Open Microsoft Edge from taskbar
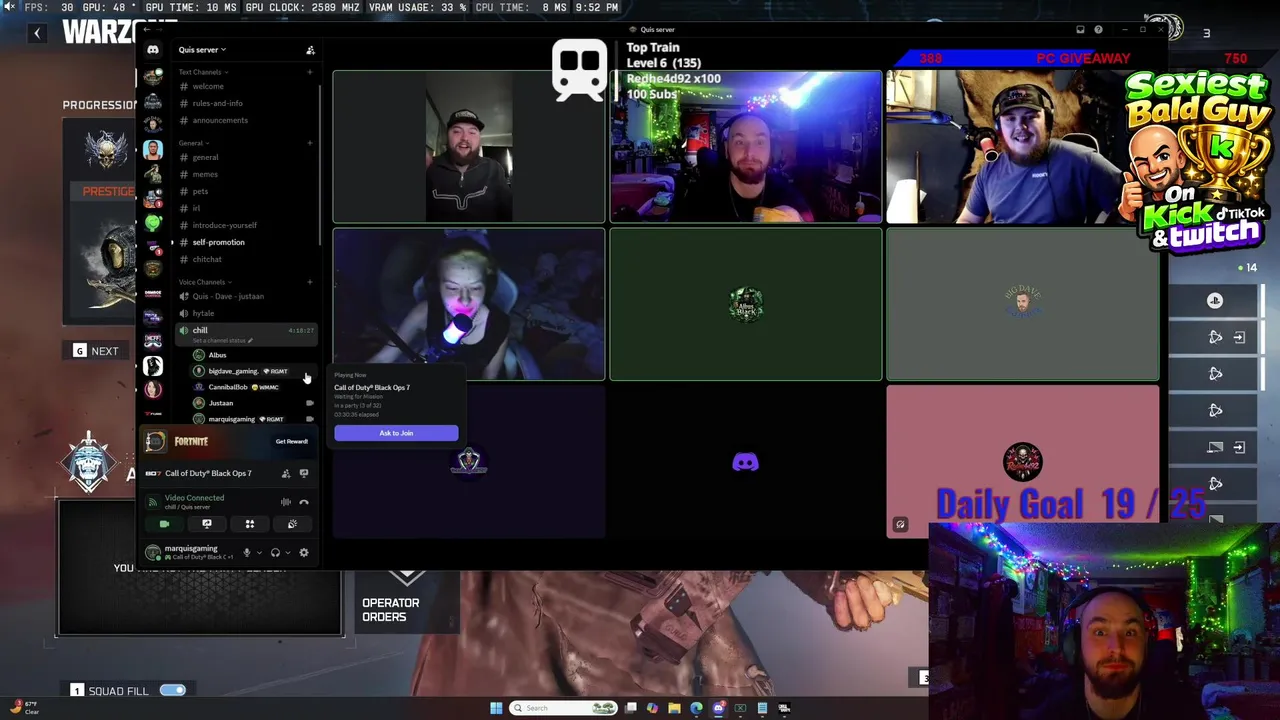The height and width of the screenshot is (720, 1280). tap(696, 708)
